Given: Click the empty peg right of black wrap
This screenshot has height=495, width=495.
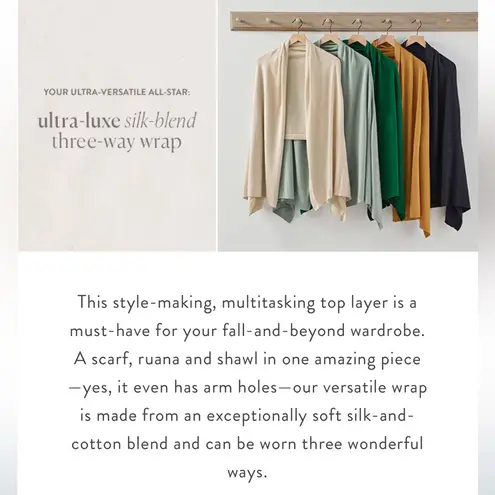Looking at the screenshot, I should click(x=448, y=21).
